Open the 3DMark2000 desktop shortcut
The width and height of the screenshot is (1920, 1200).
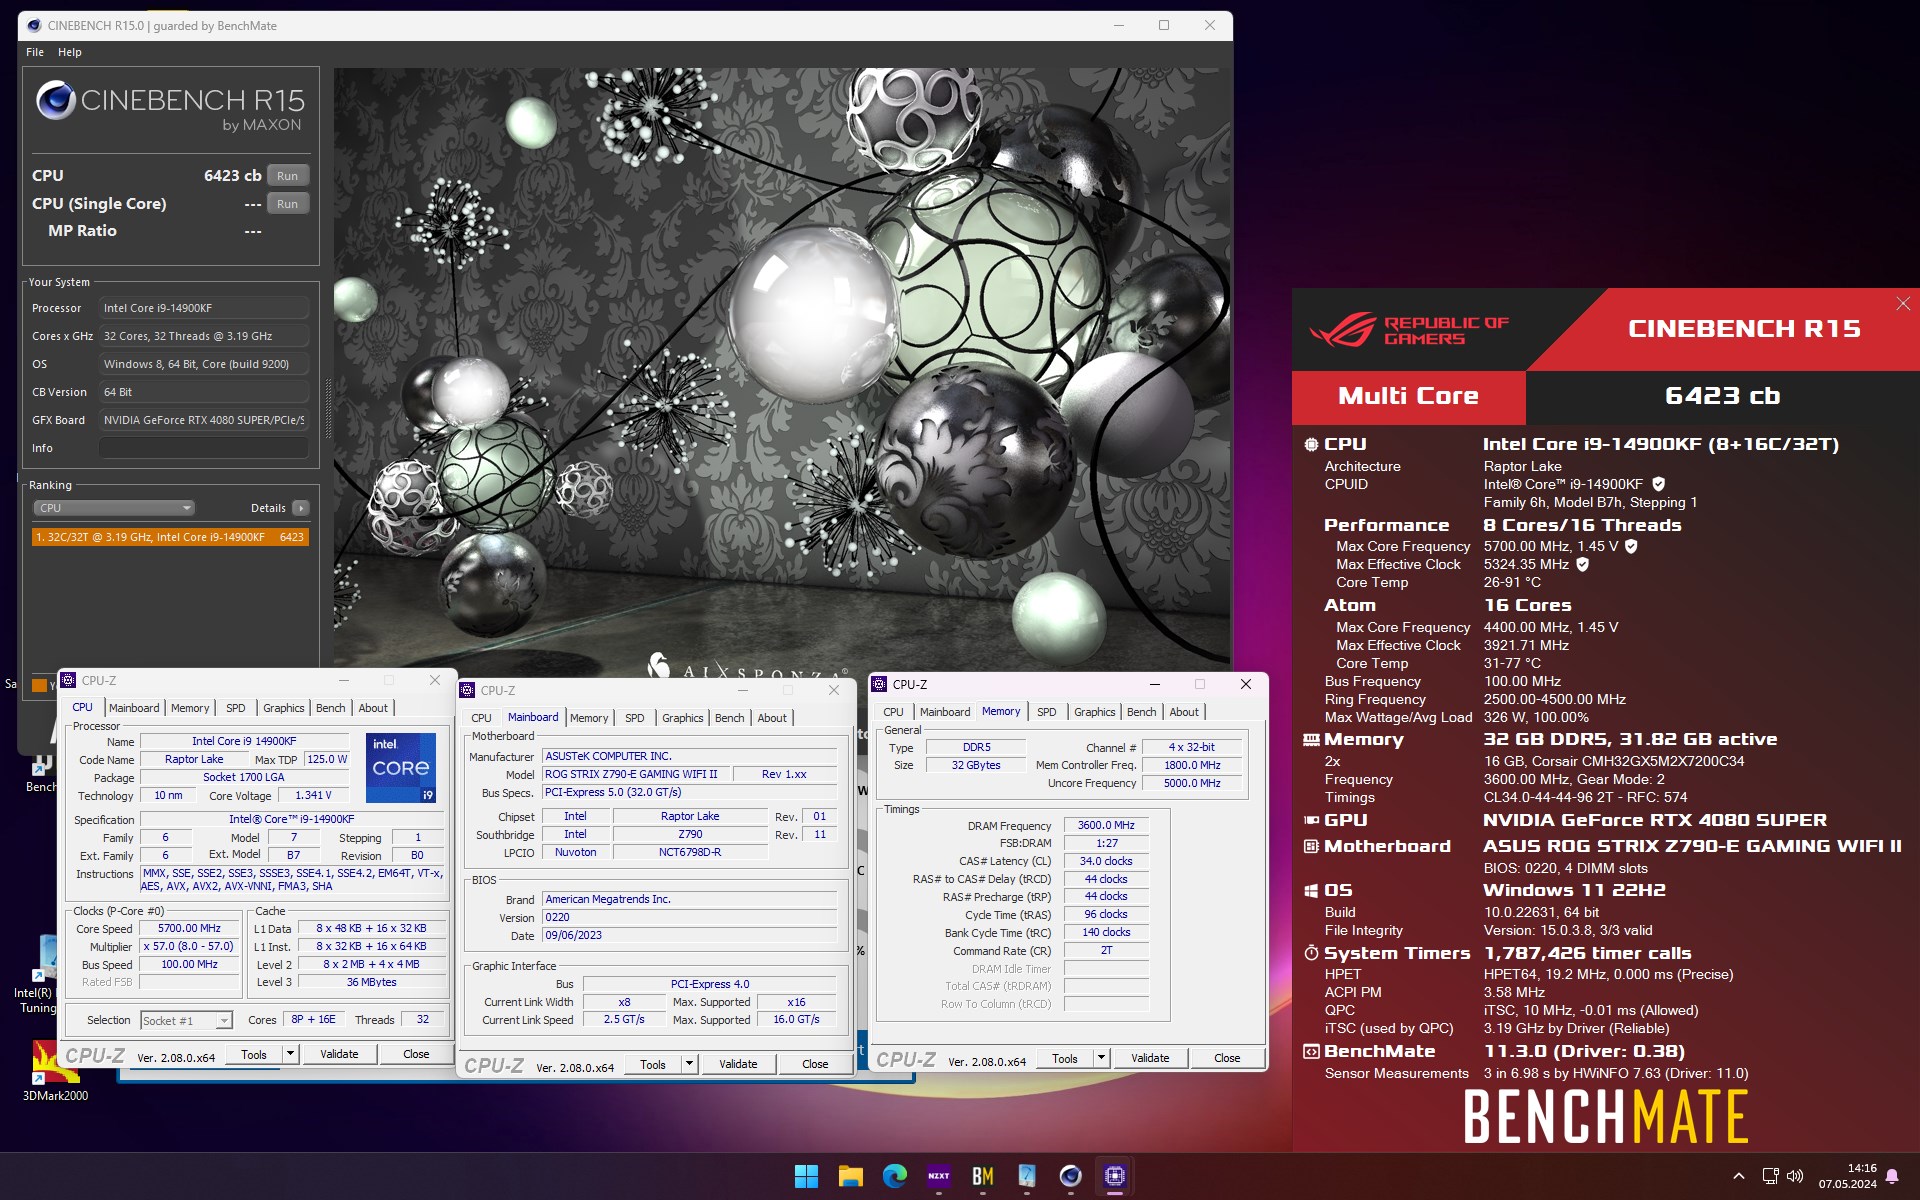click(x=55, y=1071)
